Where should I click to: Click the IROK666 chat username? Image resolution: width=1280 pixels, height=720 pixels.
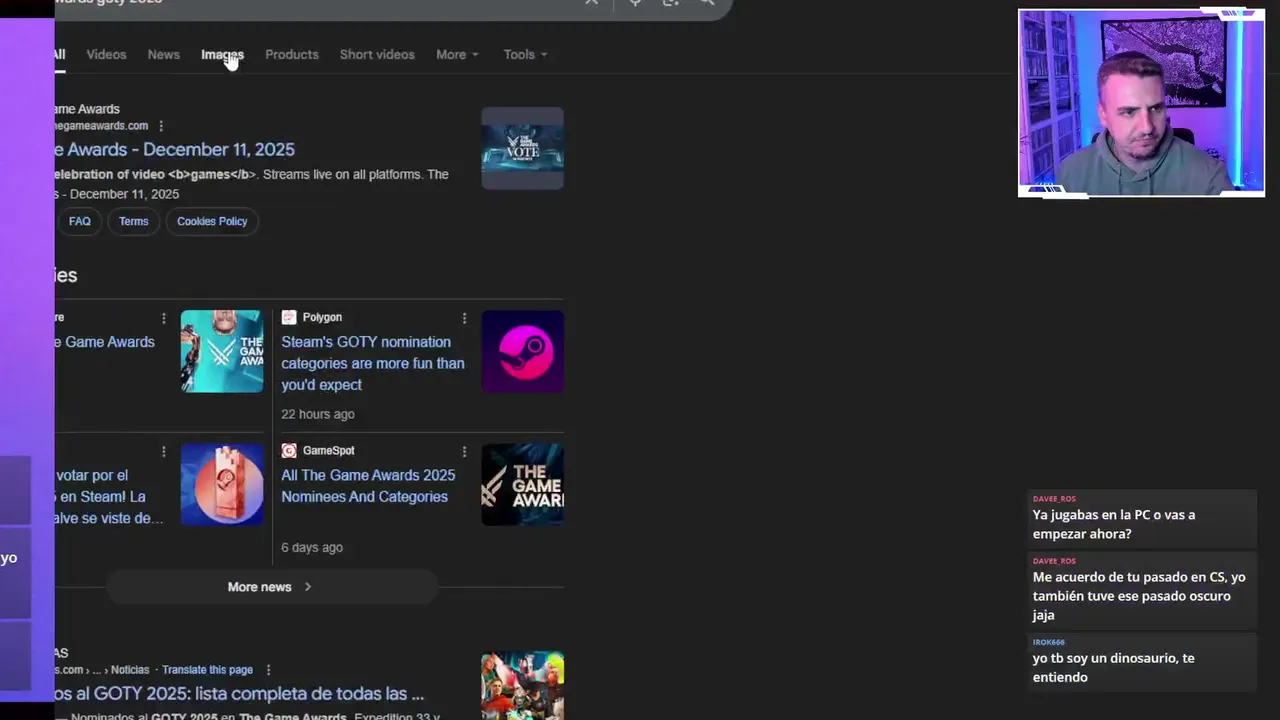pyautogui.click(x=1049, y=642)
